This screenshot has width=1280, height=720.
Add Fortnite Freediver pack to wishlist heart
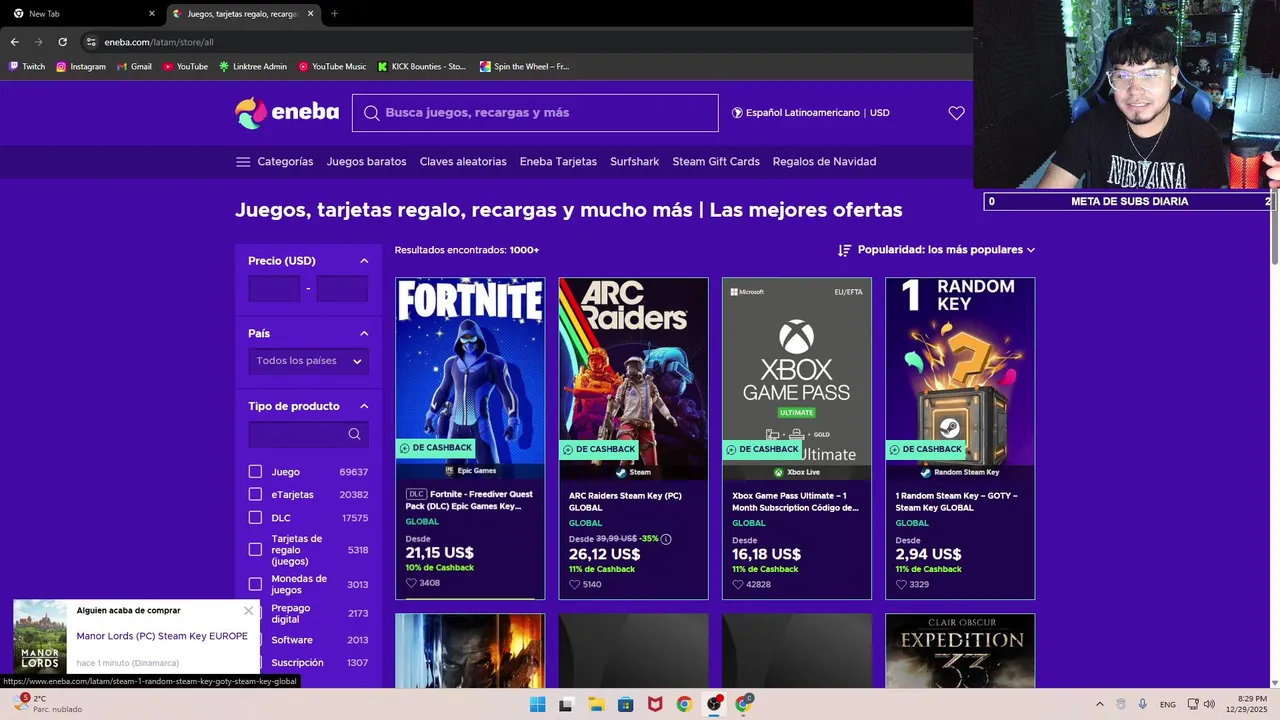[411, 583]
